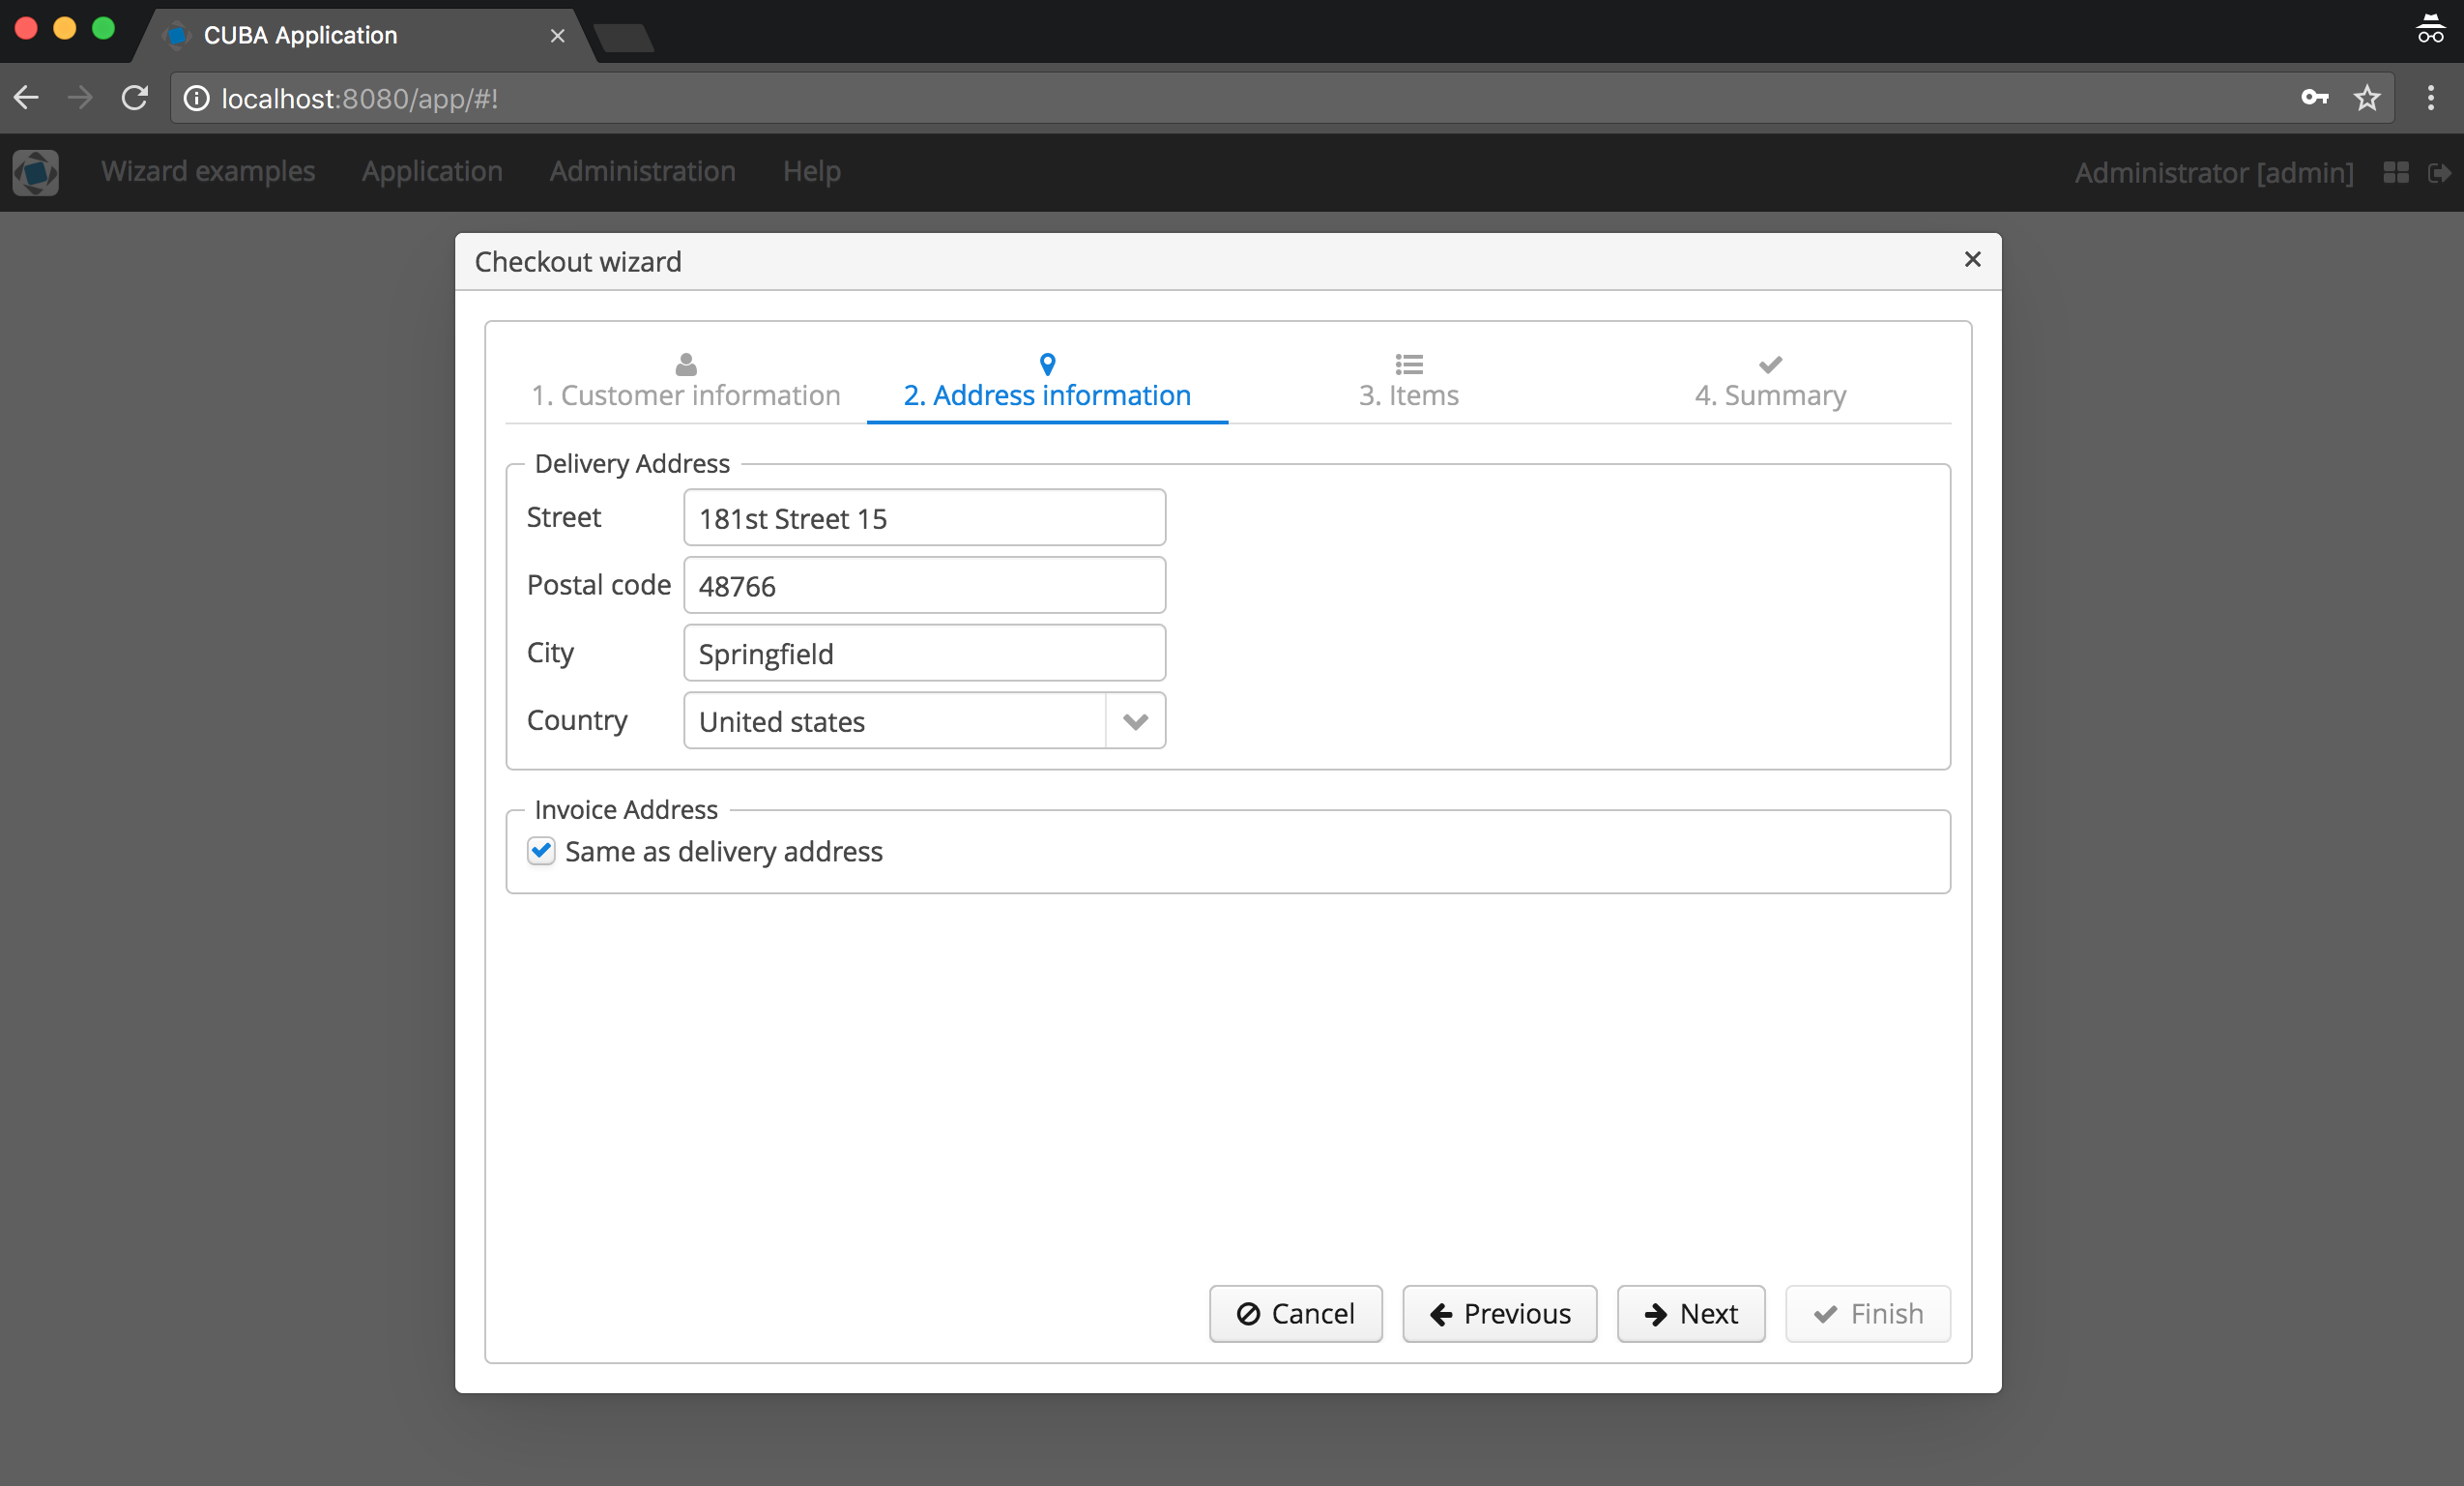
Task: Open the Wizard examples menu
Action: (208, 172)
